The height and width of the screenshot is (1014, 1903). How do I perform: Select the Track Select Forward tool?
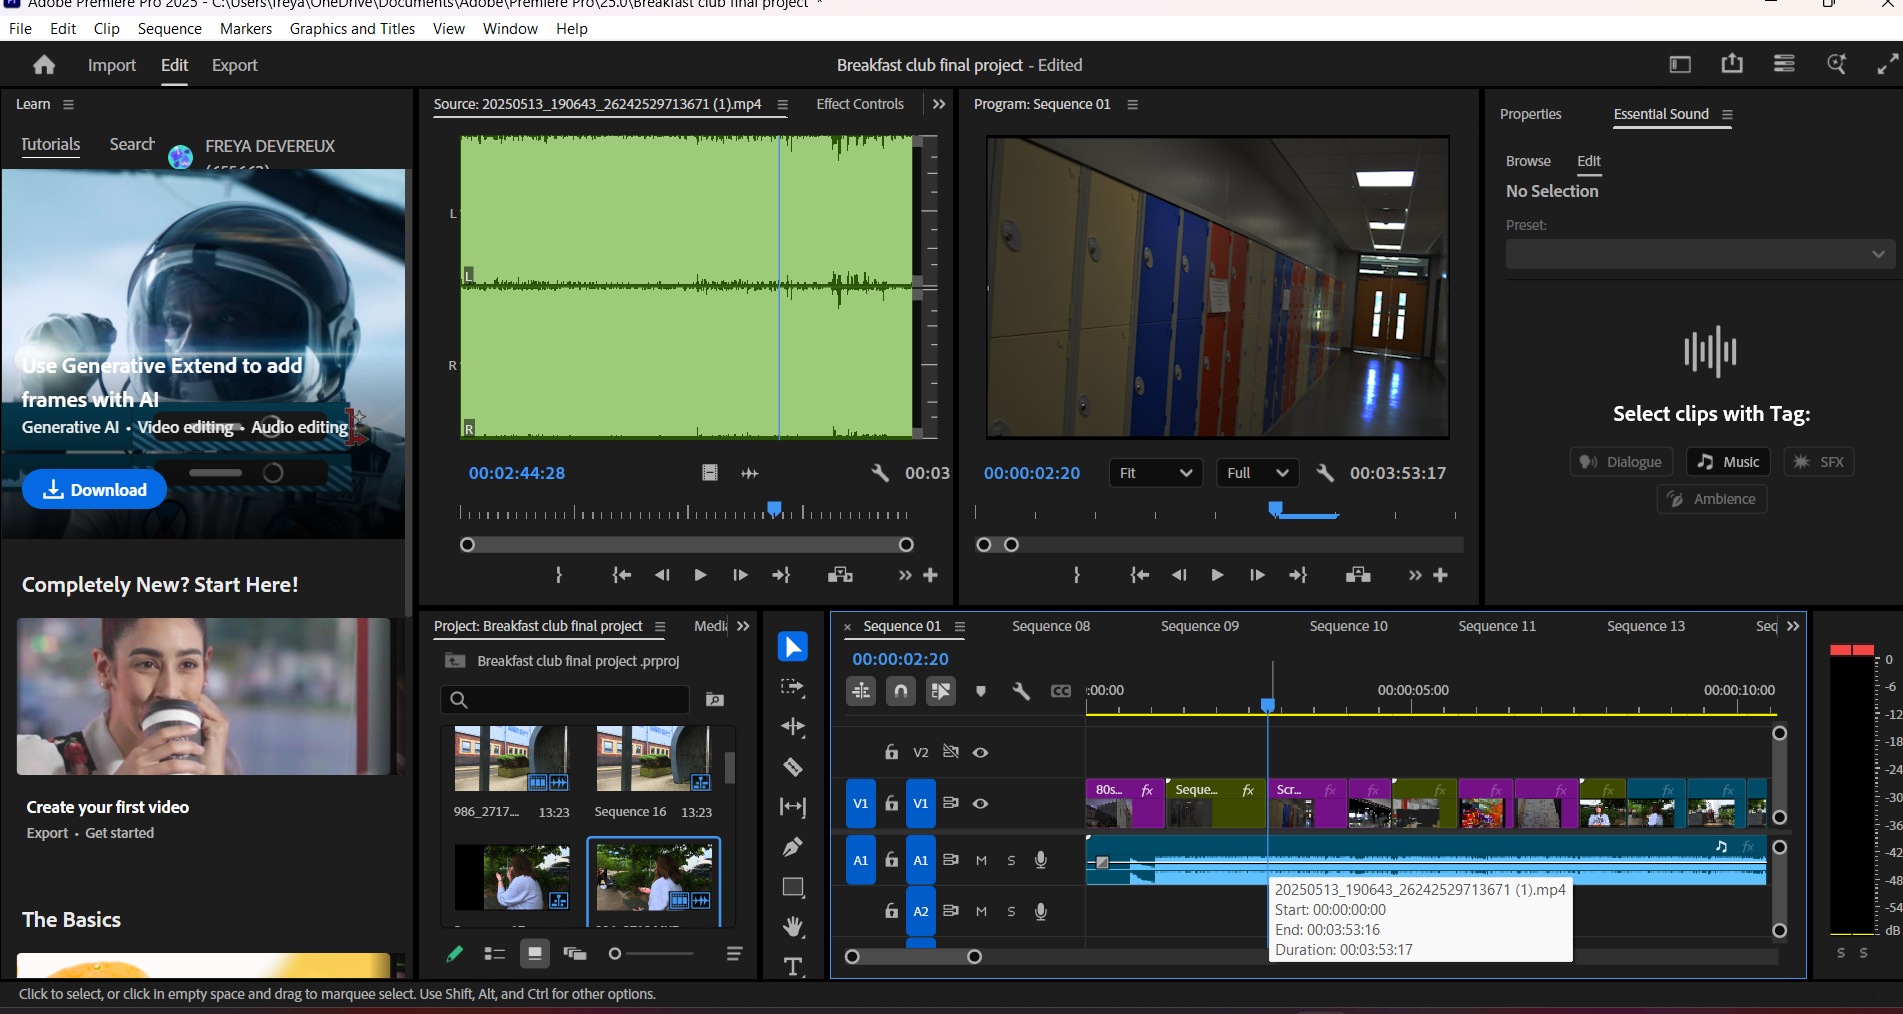pos(792,687)
